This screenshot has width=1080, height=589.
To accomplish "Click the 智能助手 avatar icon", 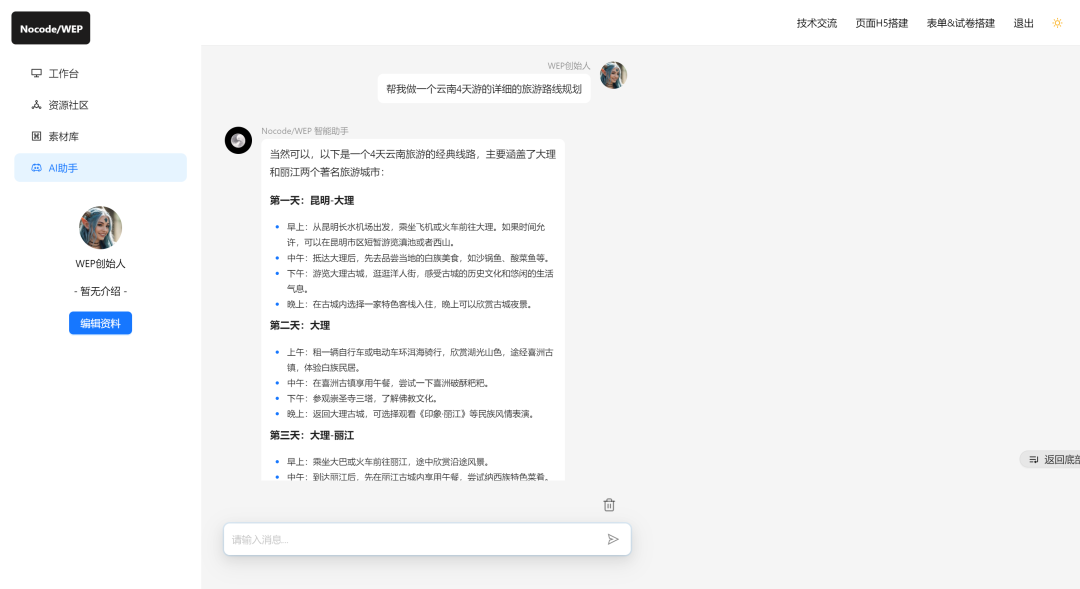I will tap(238, 140).
